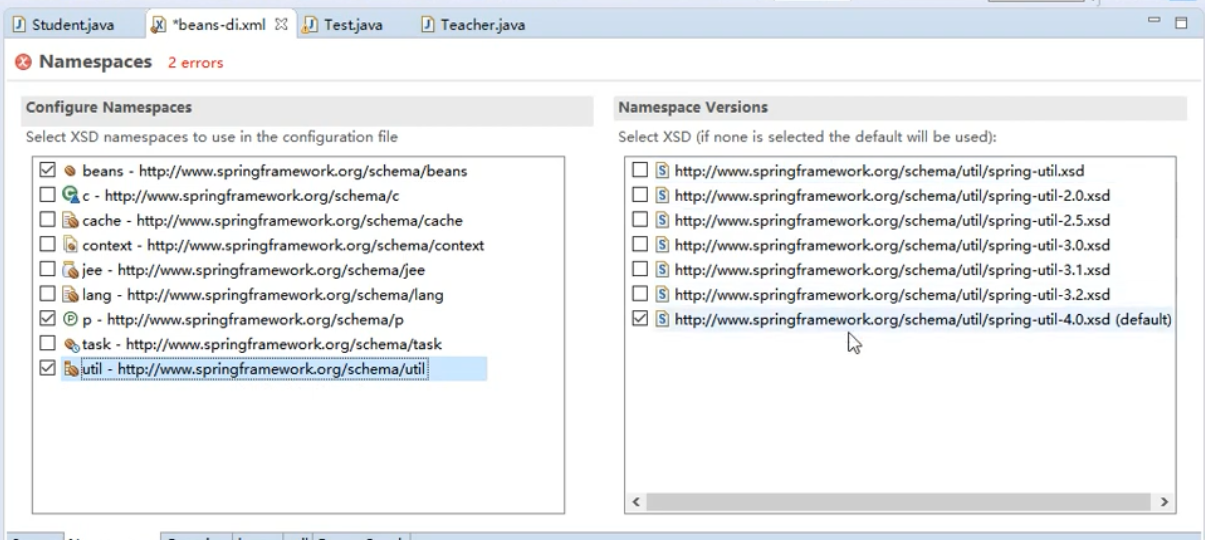Enable the lang namespace checkbox
The width and height of the screenshot is (1205, 540).
pyautogui.click(x=47, y=294)
